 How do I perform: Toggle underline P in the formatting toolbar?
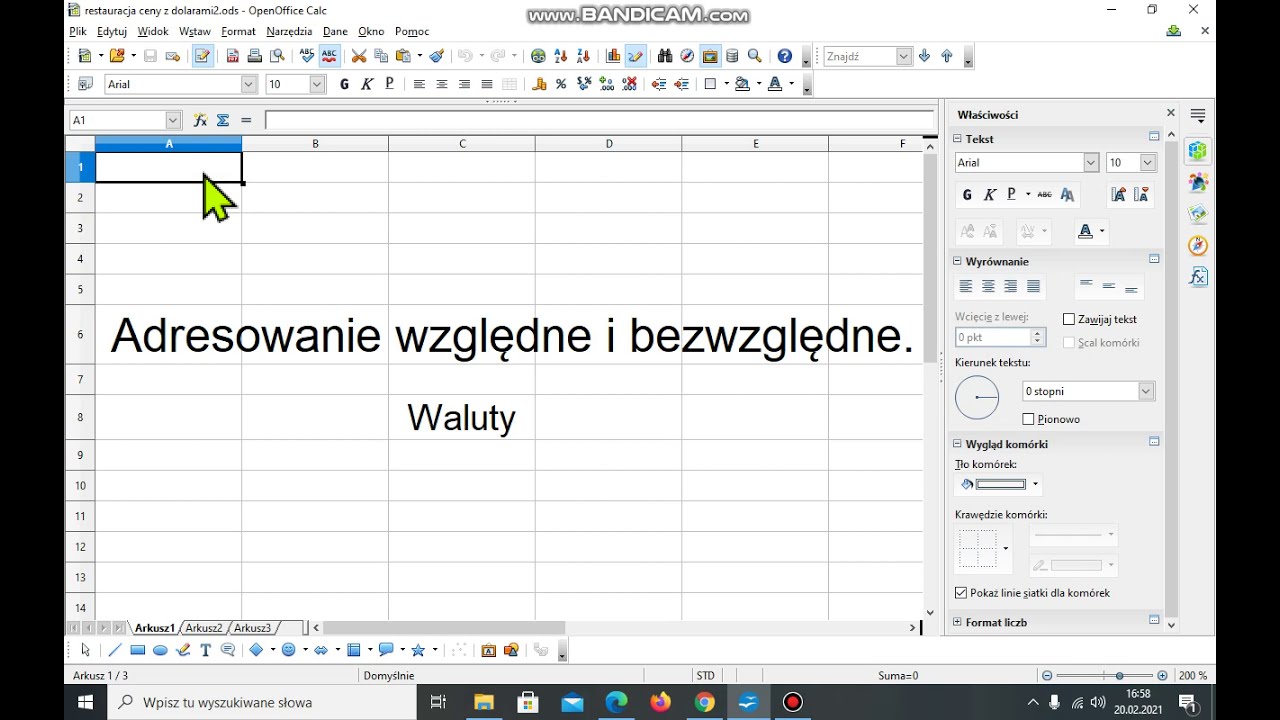389,84
